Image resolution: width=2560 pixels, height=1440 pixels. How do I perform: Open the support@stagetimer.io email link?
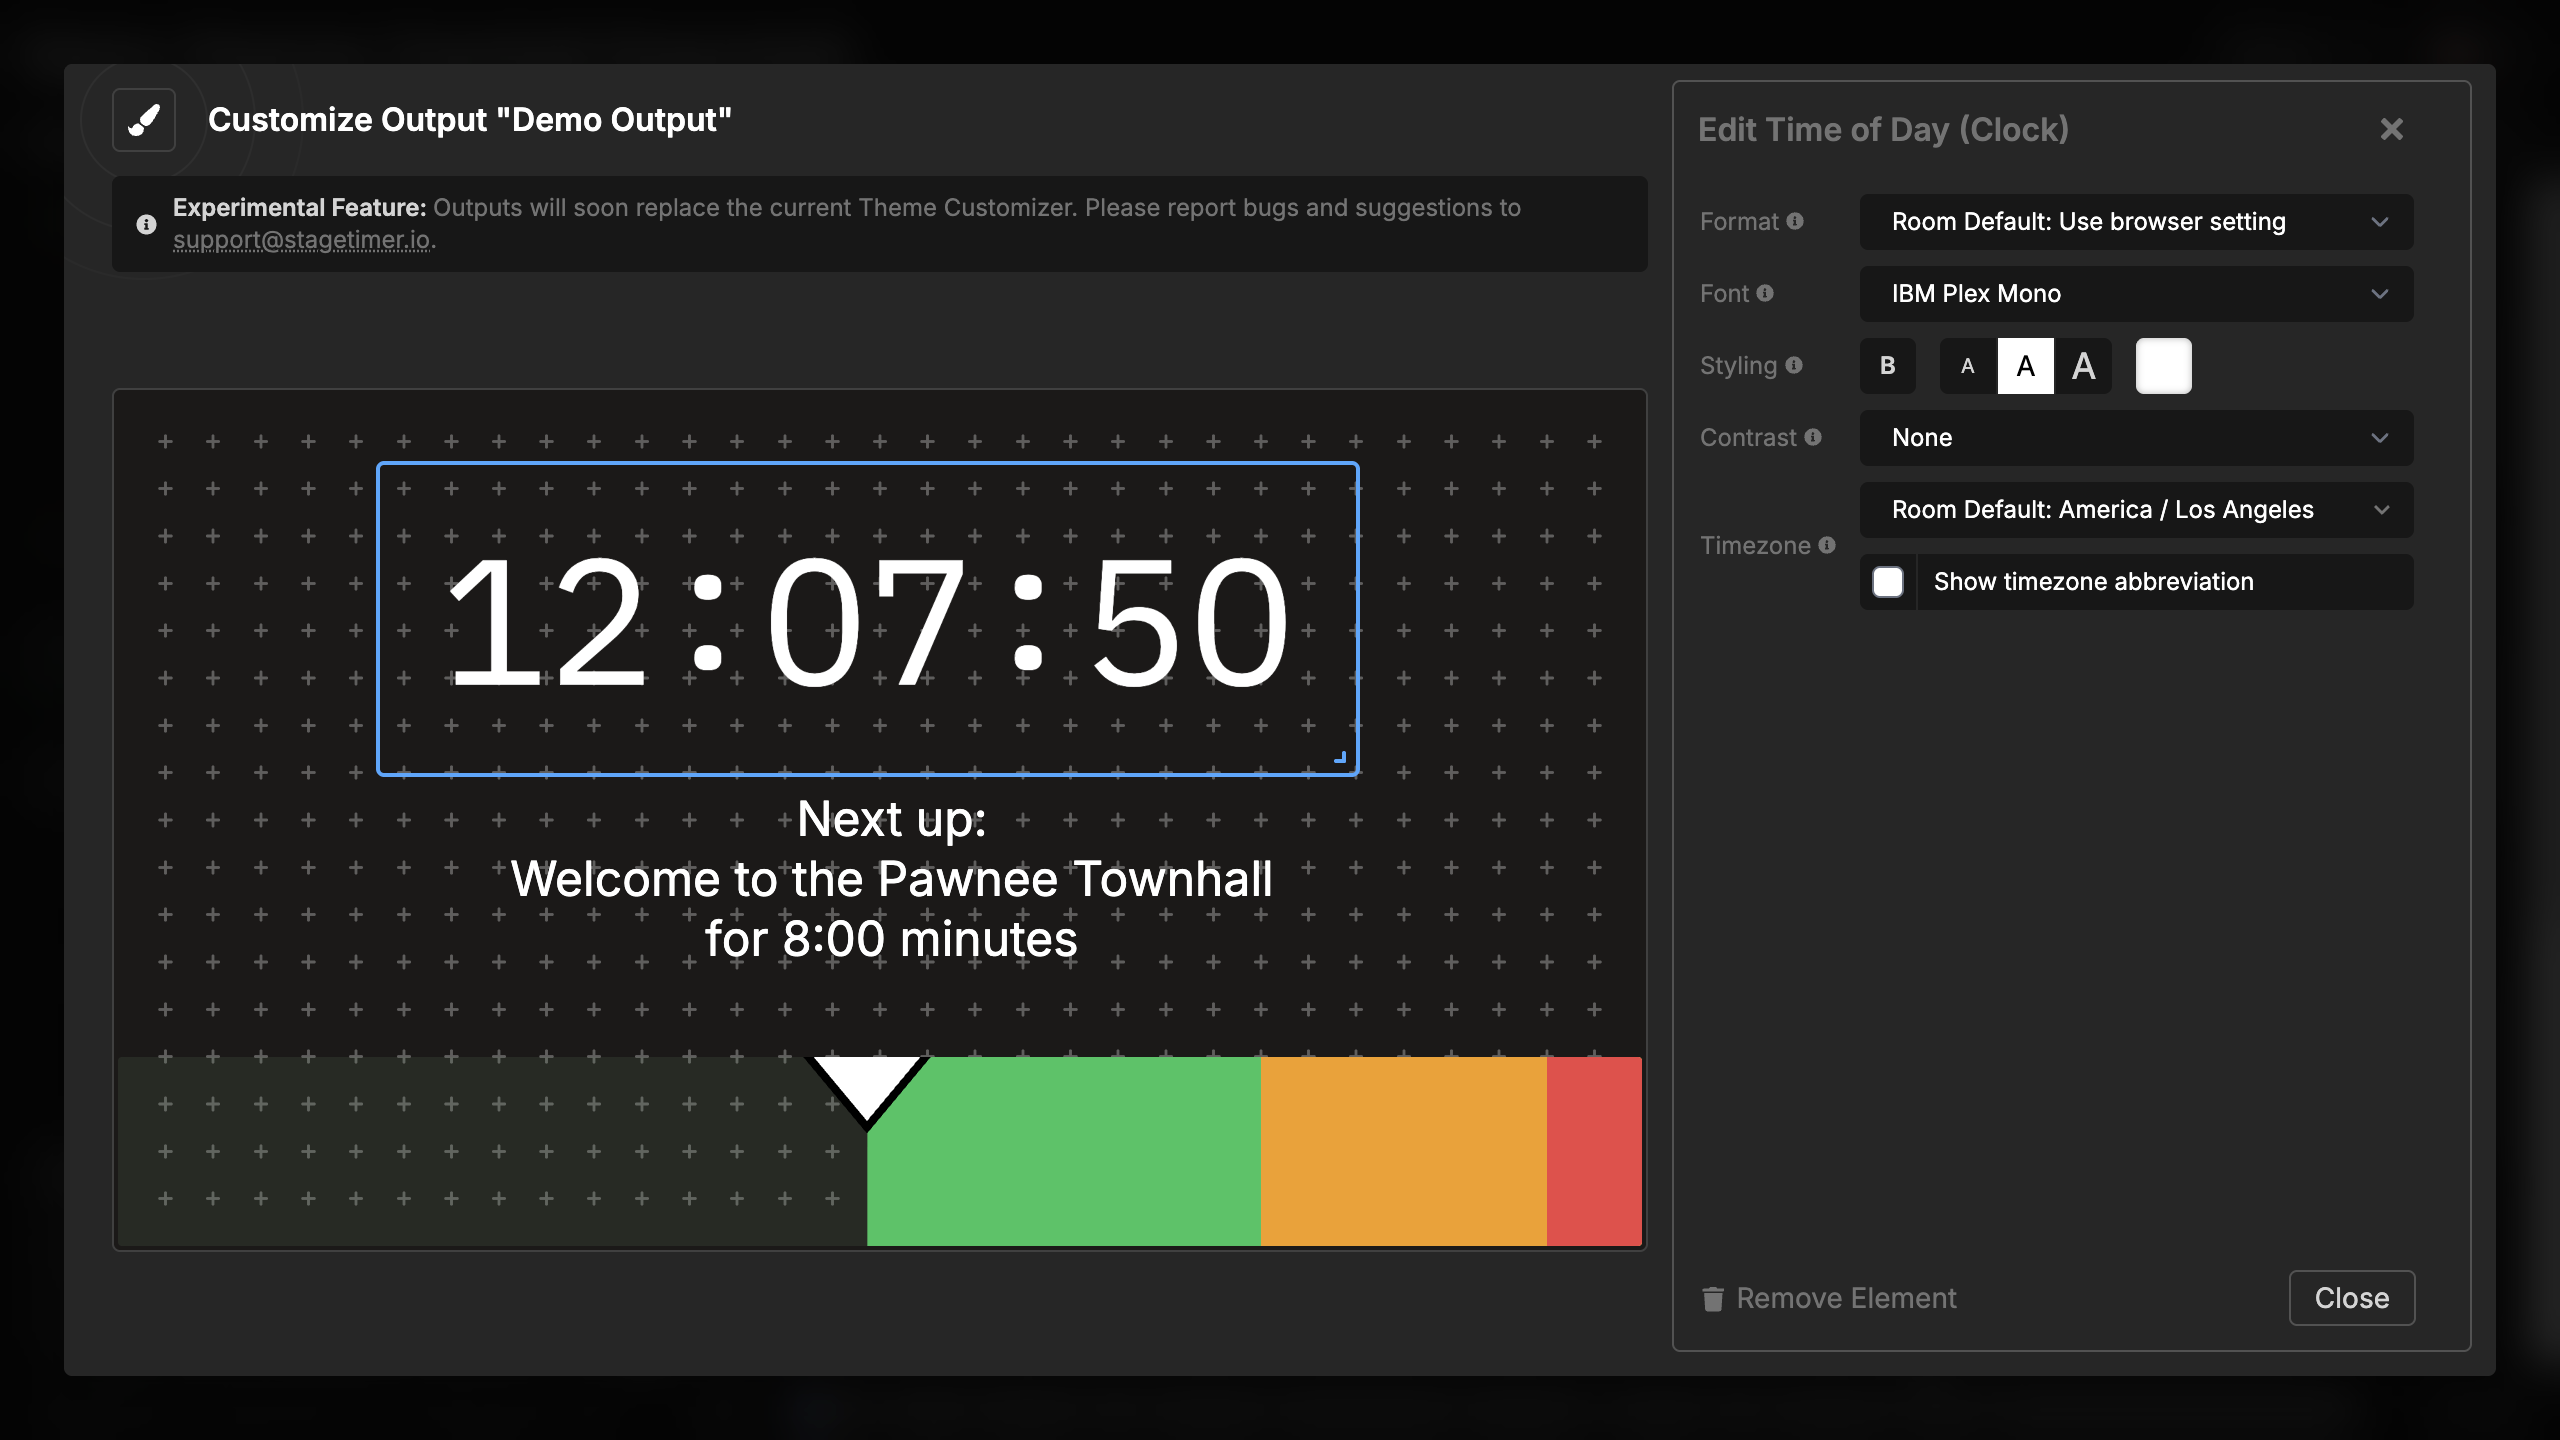tap(304, 240)
